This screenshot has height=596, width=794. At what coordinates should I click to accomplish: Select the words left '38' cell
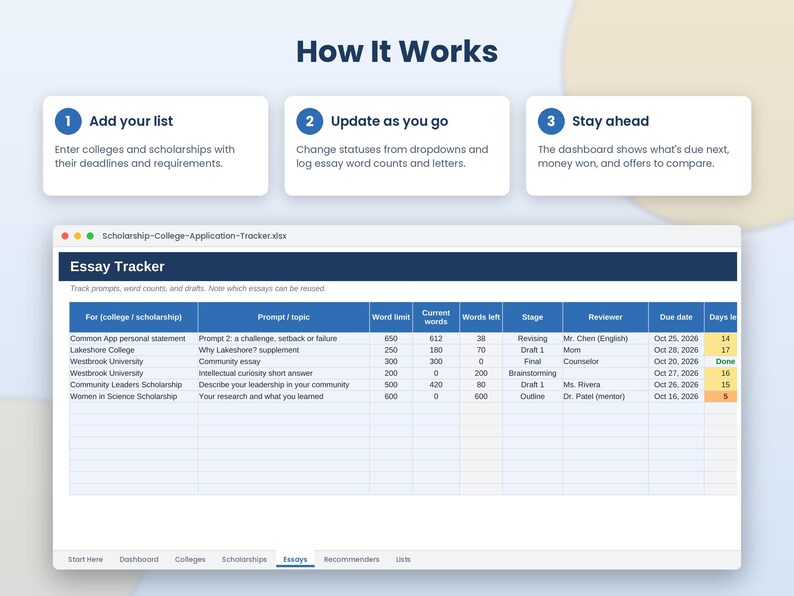pos(481,338)
